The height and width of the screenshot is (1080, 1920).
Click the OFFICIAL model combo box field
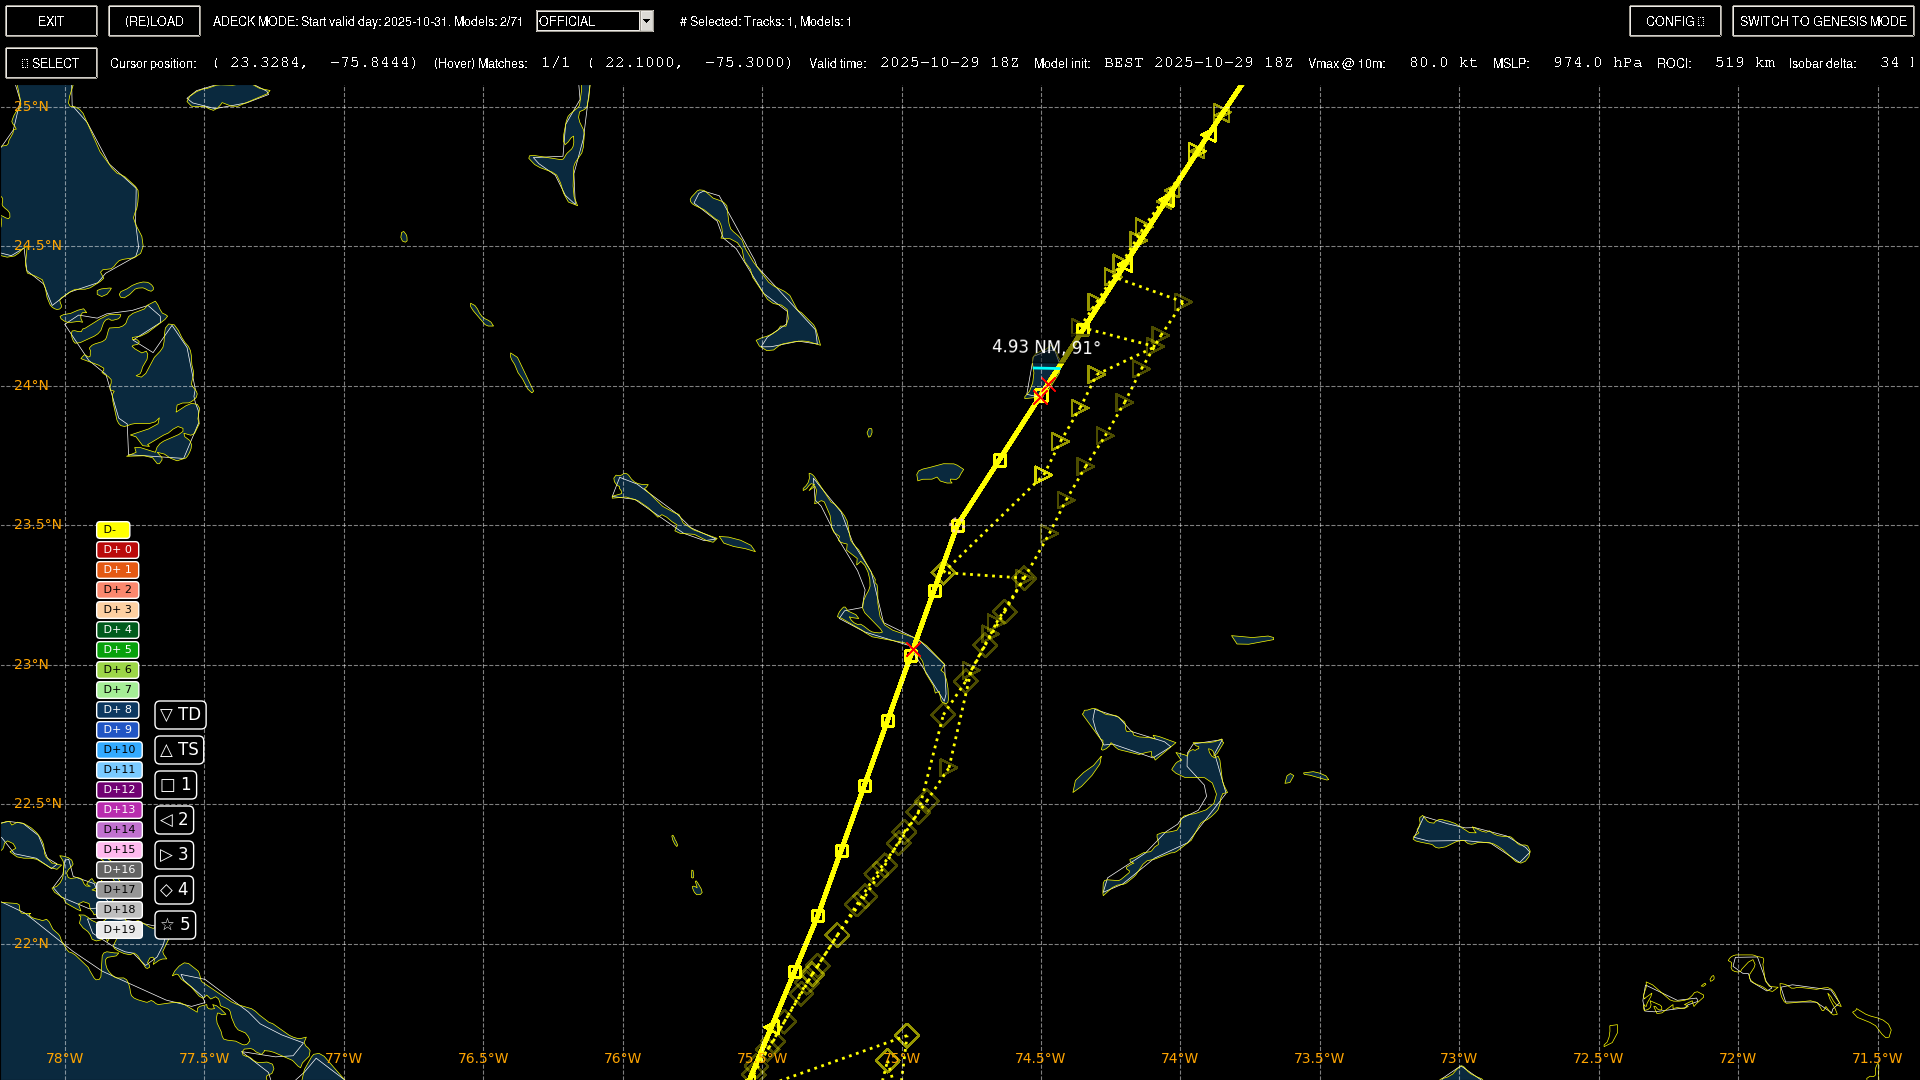pyautogui.click(x=587, y=21)
